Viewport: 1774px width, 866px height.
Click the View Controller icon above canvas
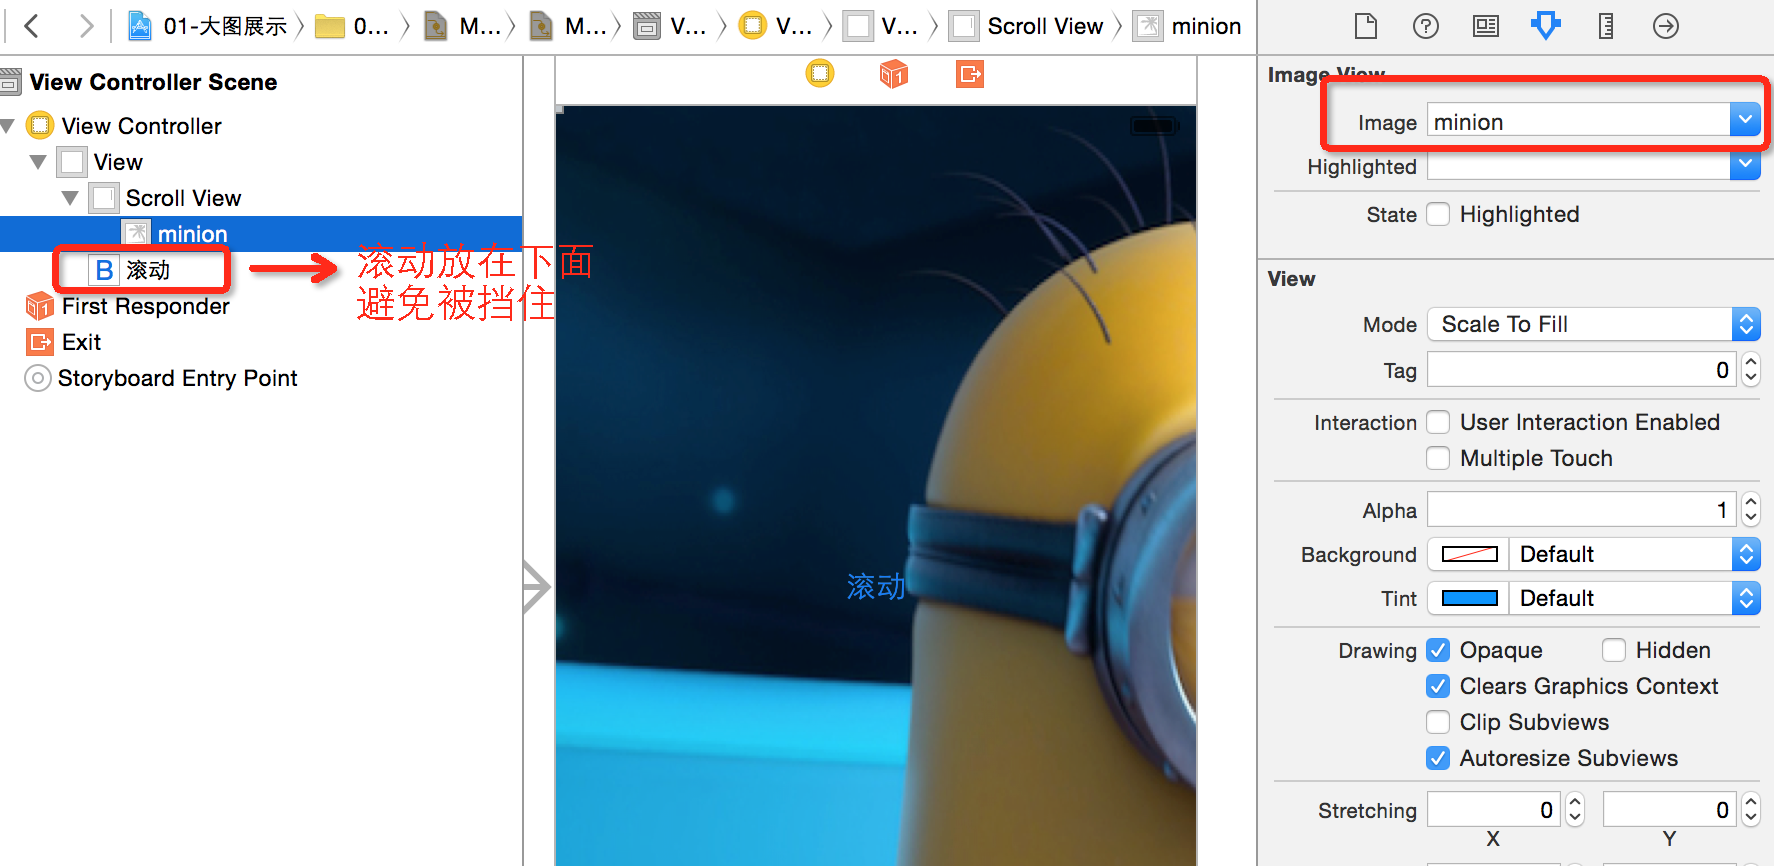coord(820,73)
